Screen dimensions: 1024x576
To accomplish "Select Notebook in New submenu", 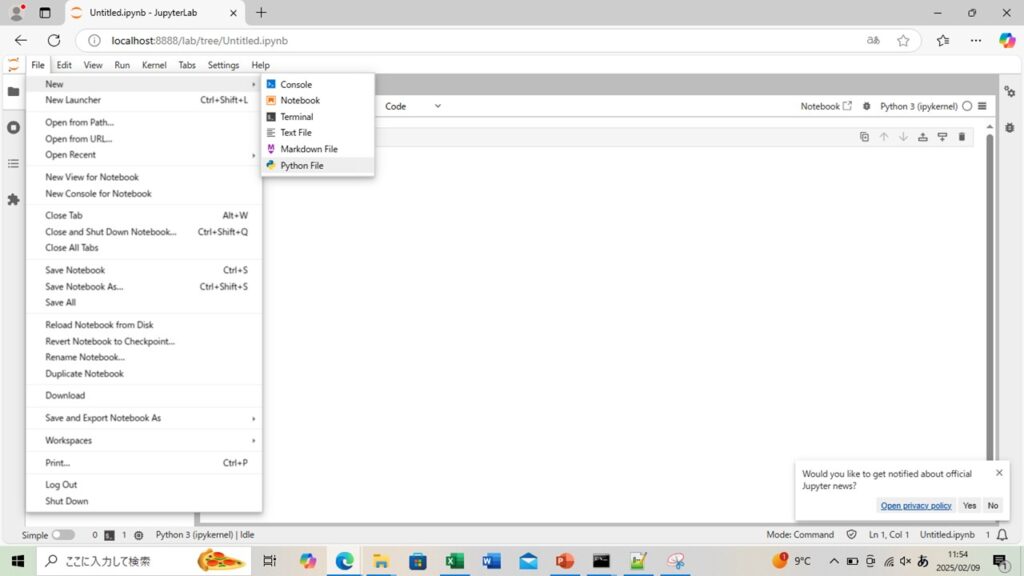I will coord(318,101).
